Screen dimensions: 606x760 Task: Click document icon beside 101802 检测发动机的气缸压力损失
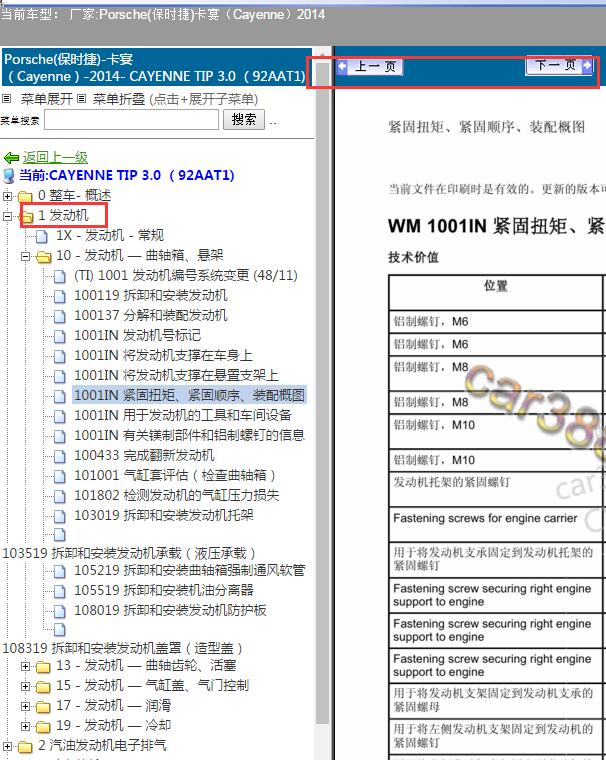60,496
